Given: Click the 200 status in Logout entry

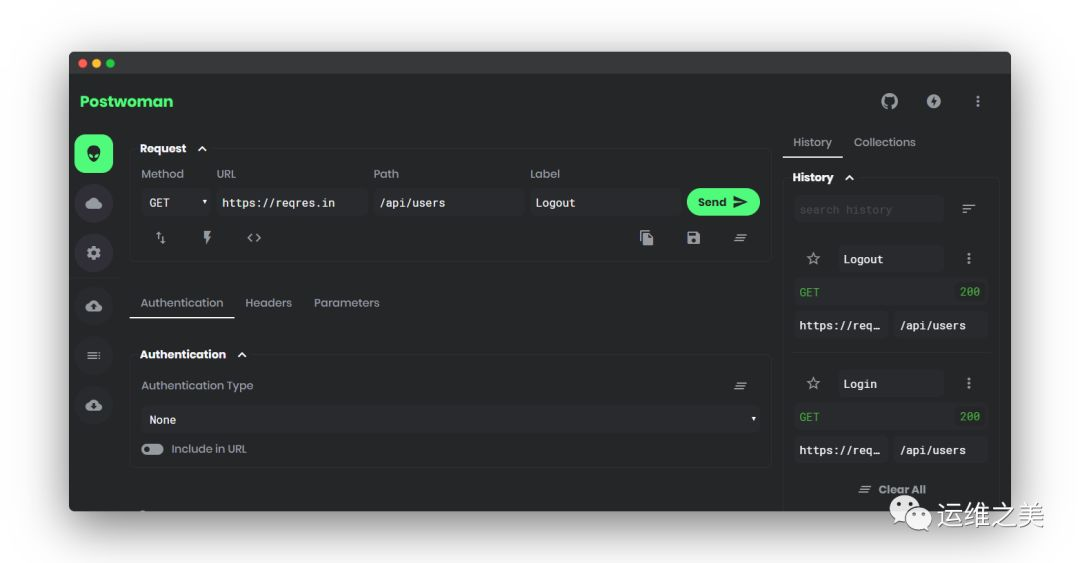Looking at the screenshot, I should [x=970, y=292].
